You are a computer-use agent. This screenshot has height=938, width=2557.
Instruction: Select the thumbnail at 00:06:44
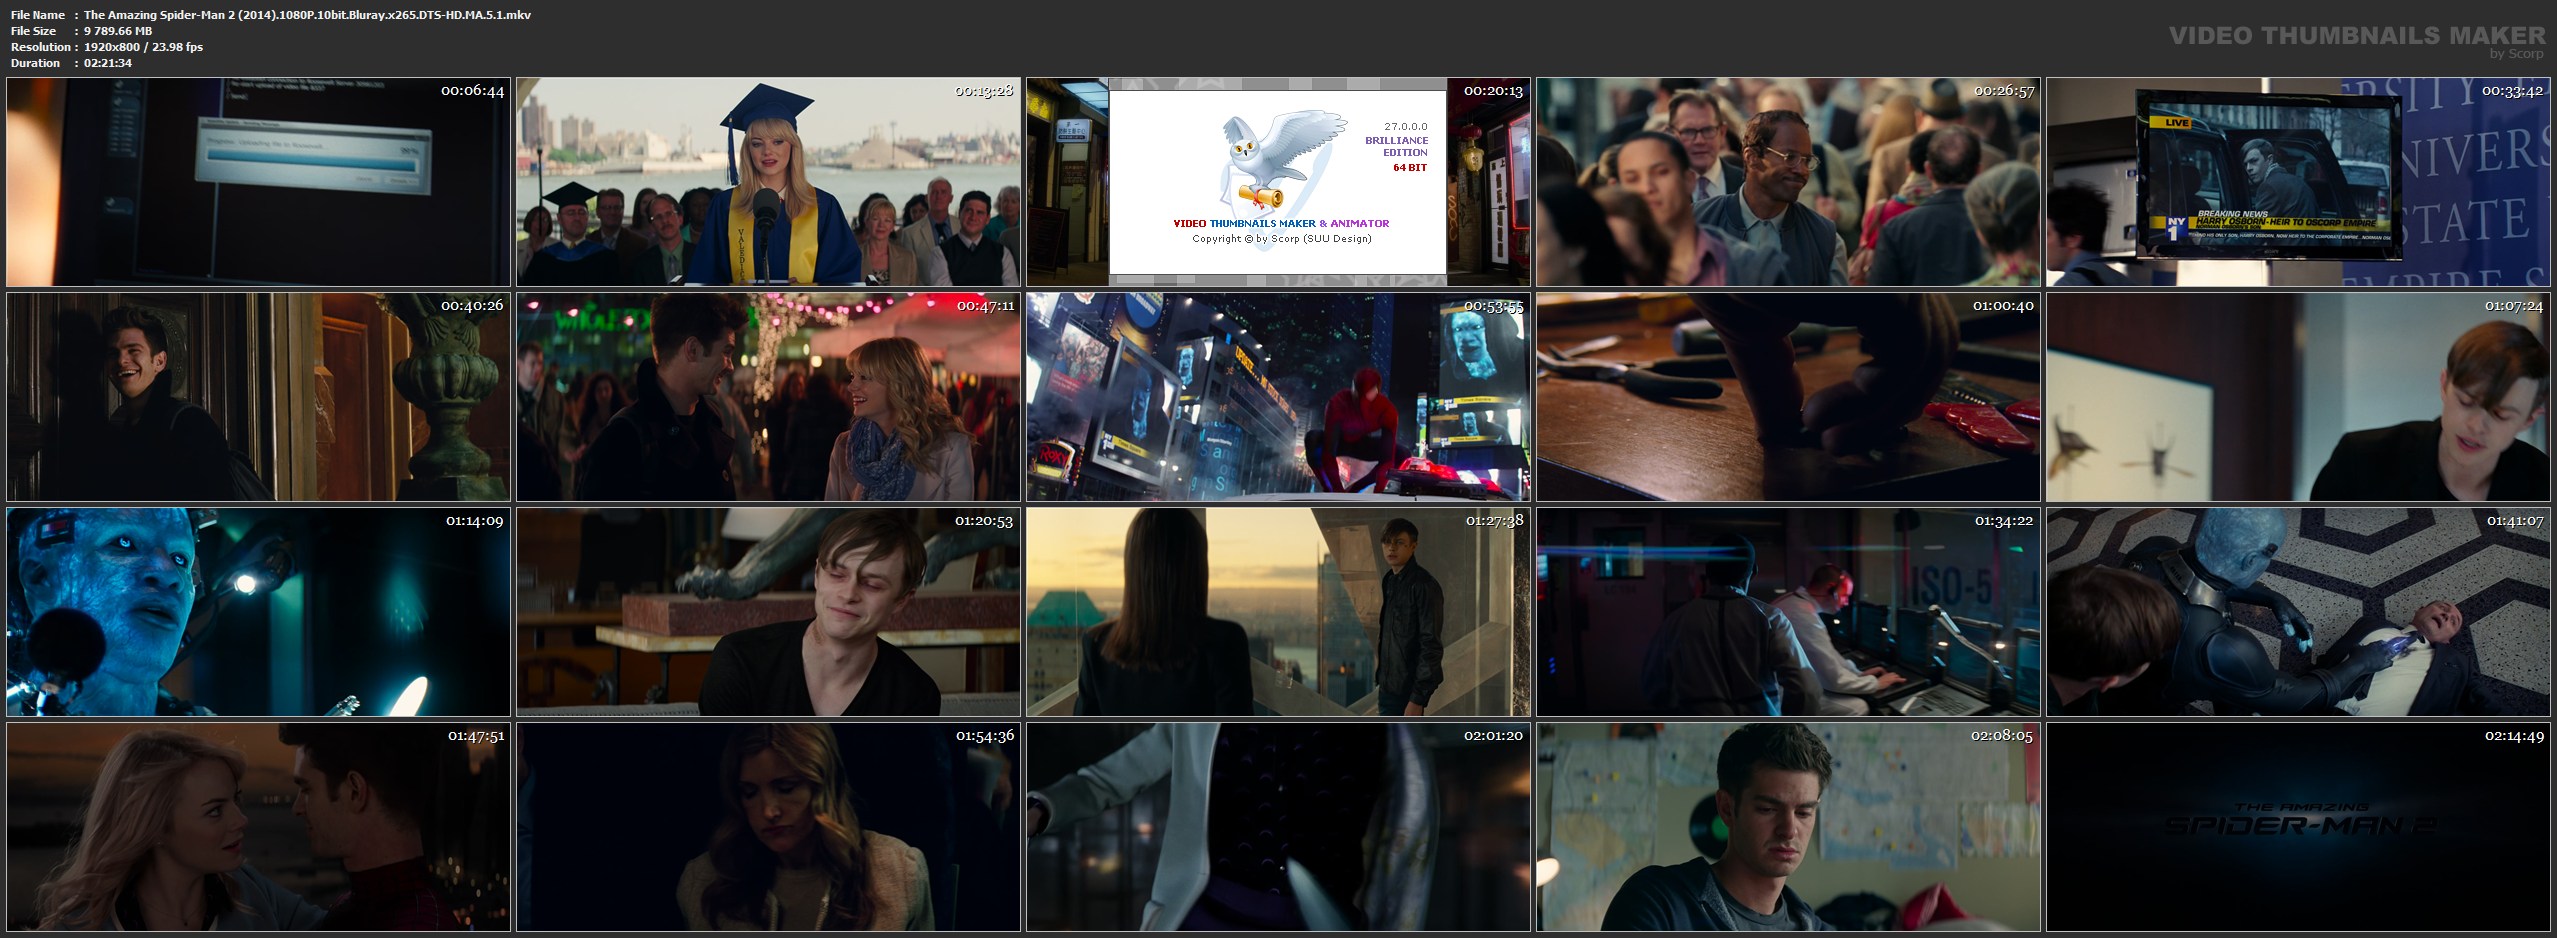point(258,182)
